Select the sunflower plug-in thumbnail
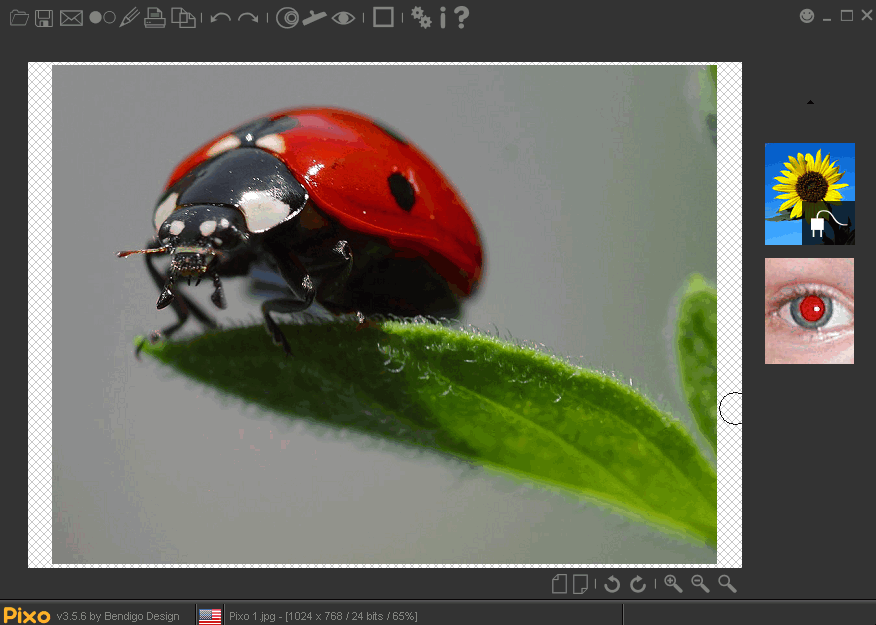Screen dimensions: 876x625 pos(810,194)
